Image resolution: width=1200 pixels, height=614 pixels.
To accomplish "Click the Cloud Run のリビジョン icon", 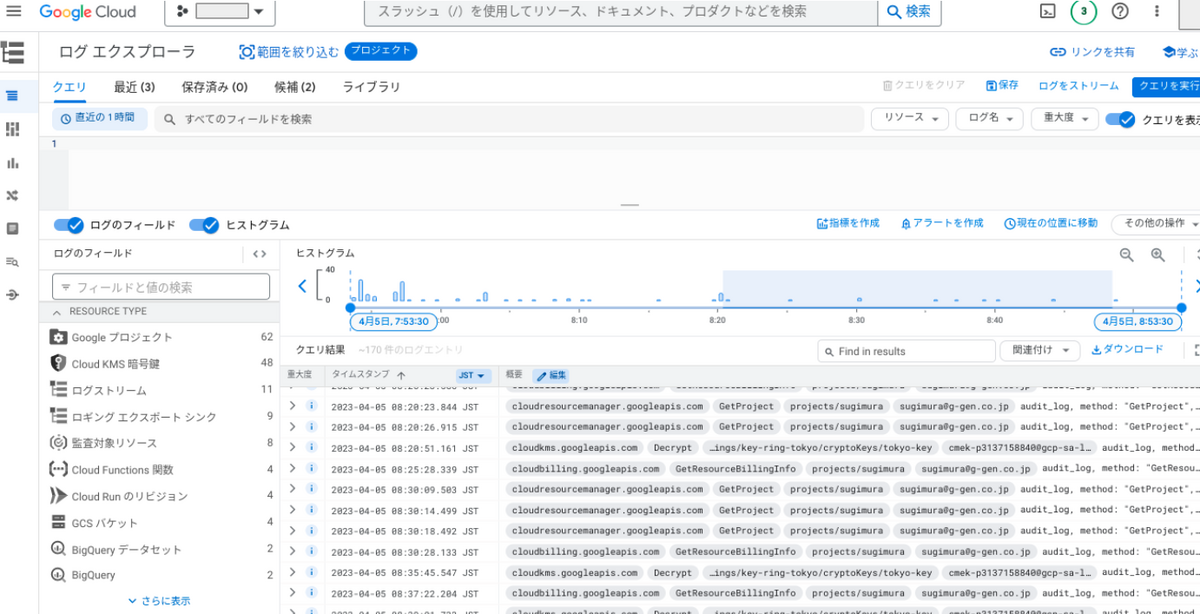I will (x=58, y=496).
